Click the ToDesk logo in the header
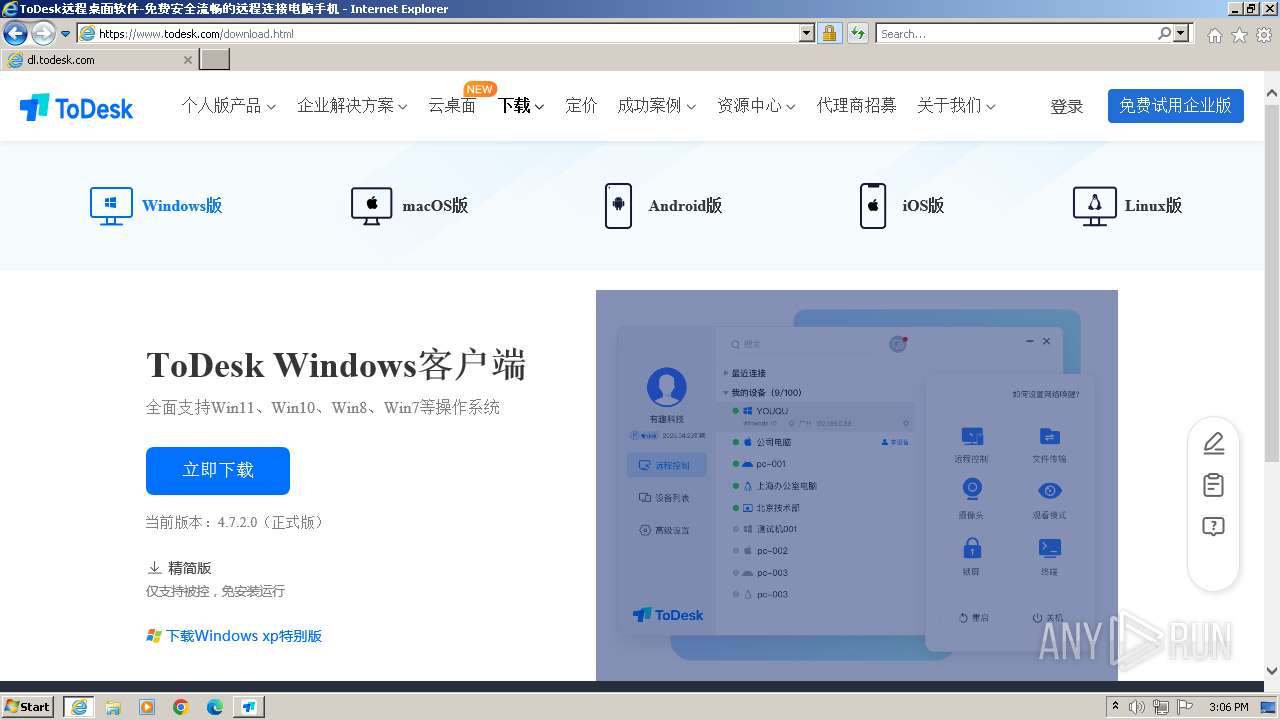Image resolution: width=1280 pixels, height=720 pixels. (x=76, y=107)
